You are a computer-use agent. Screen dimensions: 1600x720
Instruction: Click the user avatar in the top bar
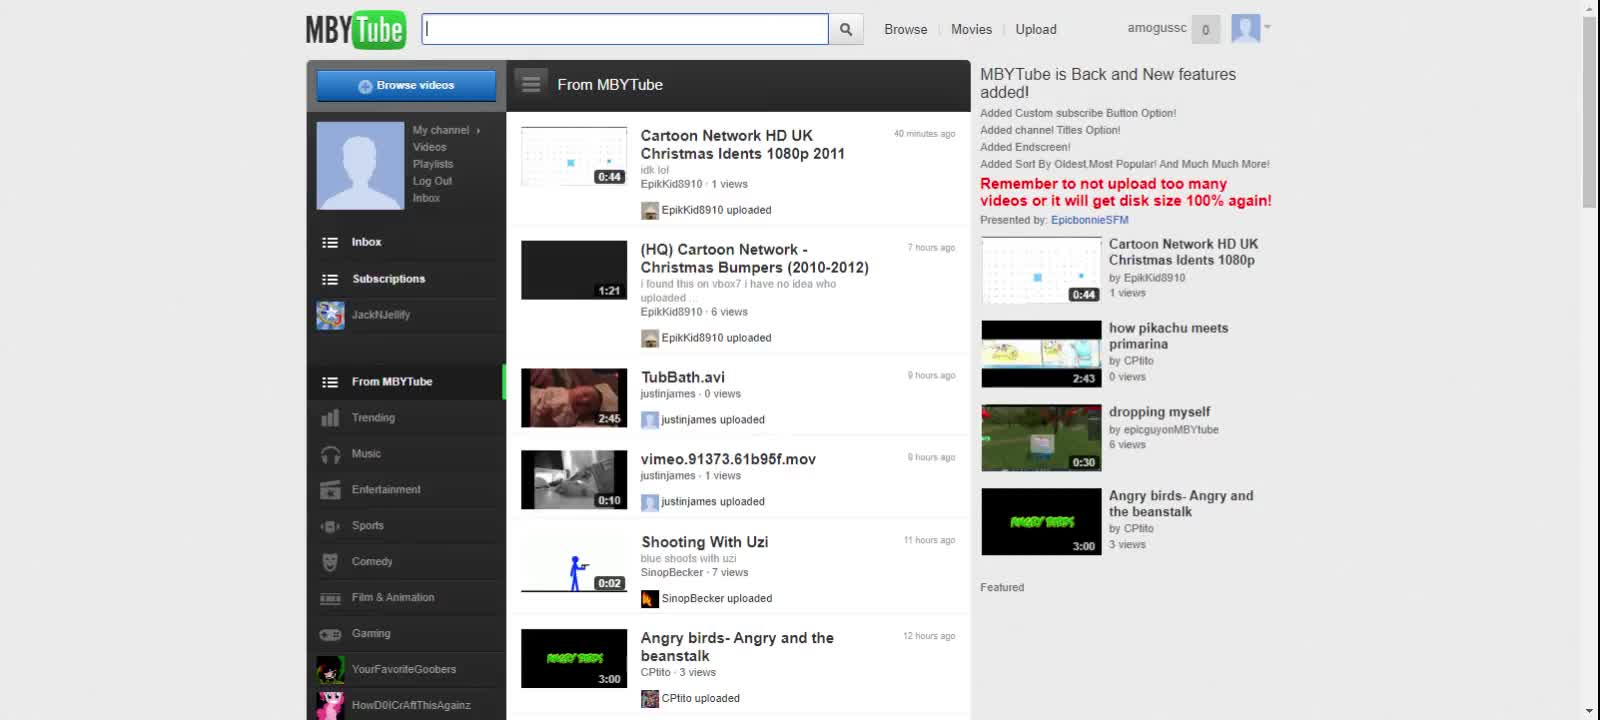tap(1245, 28)
